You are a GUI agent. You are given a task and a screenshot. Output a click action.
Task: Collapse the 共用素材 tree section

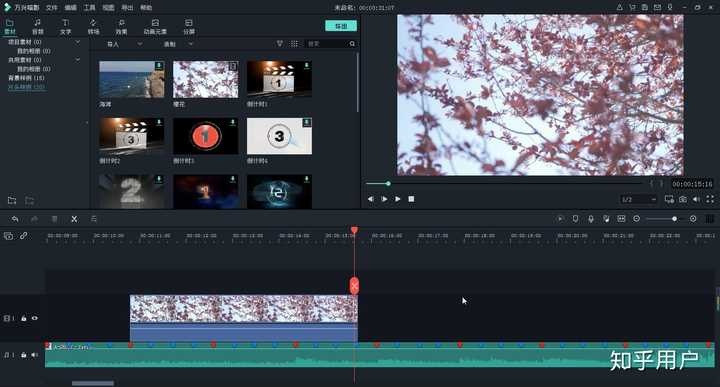point(78,60)
